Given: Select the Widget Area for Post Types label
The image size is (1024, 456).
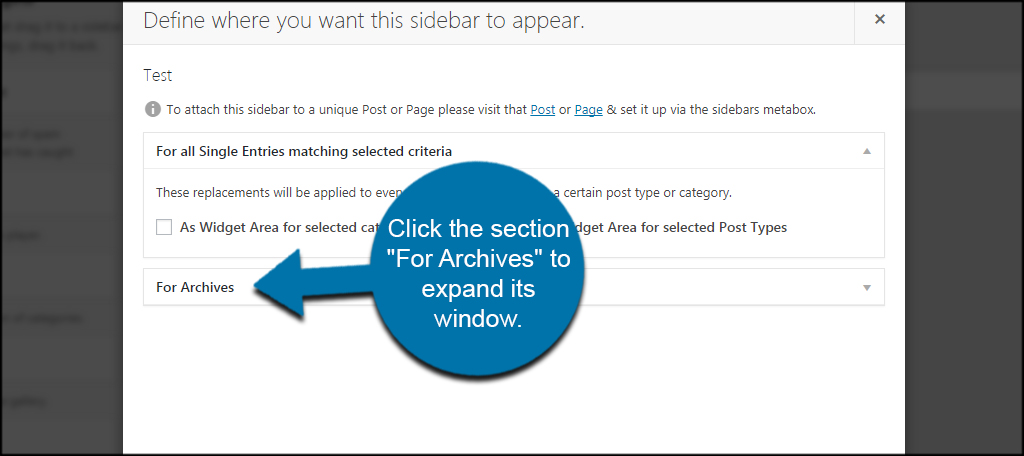Looking at the screenshot, I should [679, 227].
